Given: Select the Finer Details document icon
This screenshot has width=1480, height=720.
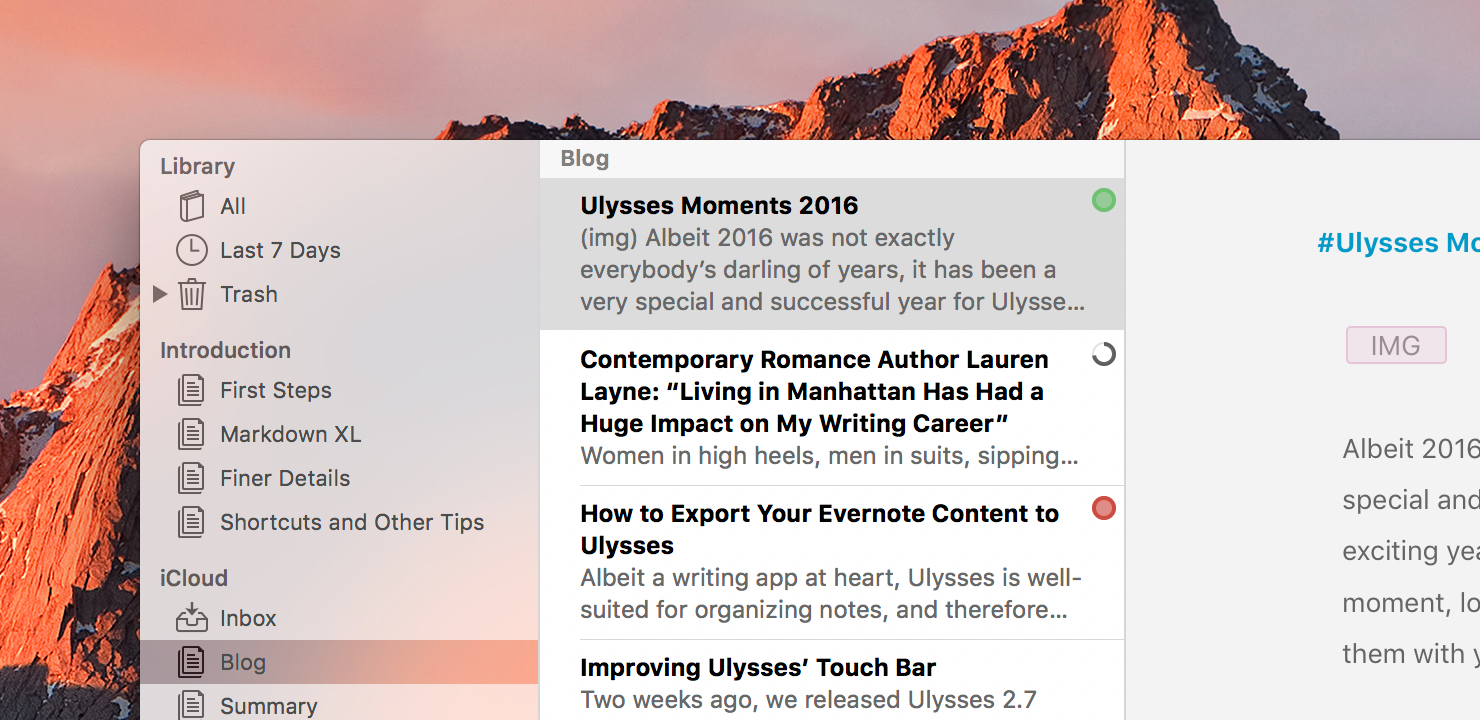Looking at the screenshot, I should [191, 478].
